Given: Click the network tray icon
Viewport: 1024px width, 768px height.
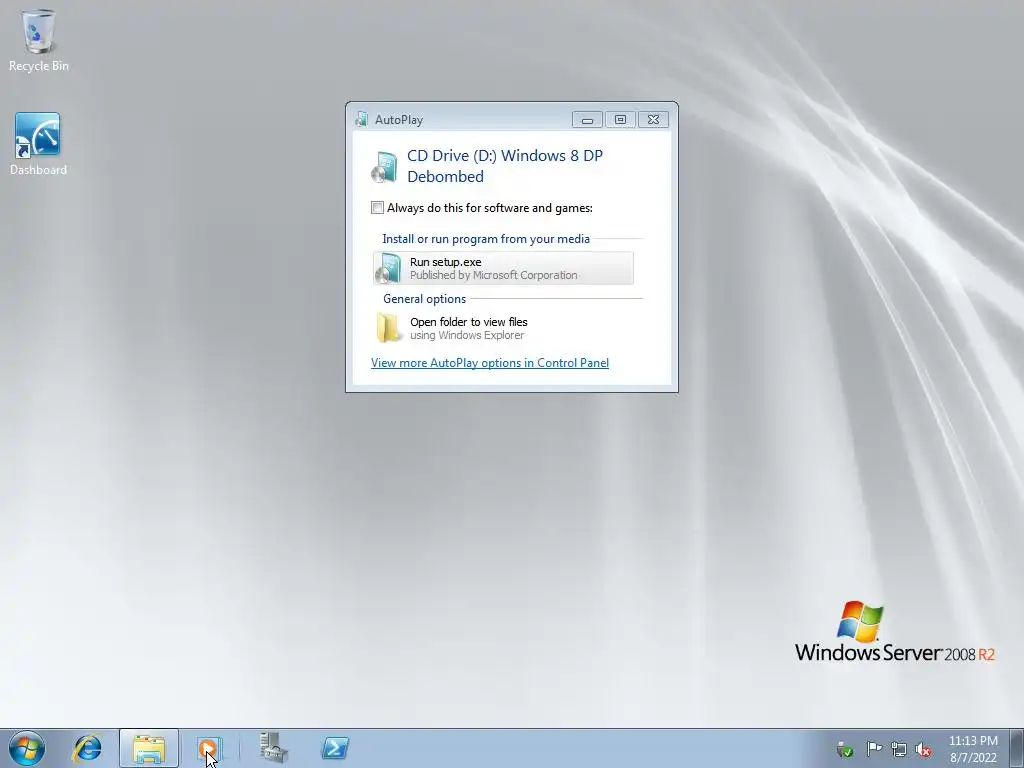Looking at the screenshot, I should point(899,749).
